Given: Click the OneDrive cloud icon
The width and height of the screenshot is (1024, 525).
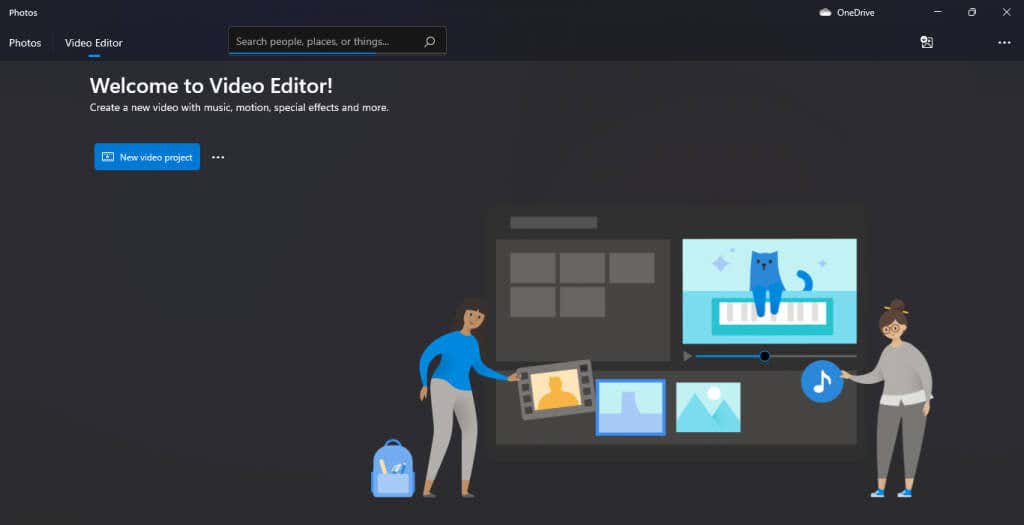Looking at the screenshot, I should (x=825, y=12).
